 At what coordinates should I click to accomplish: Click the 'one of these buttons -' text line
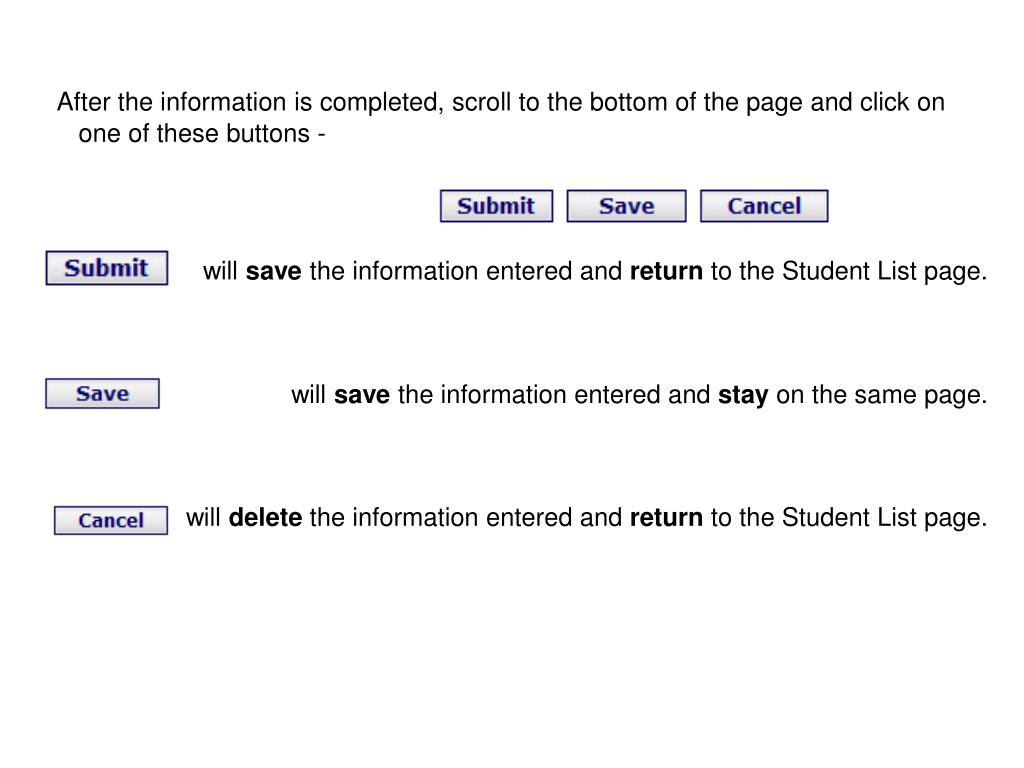click(x=202, y=134)
